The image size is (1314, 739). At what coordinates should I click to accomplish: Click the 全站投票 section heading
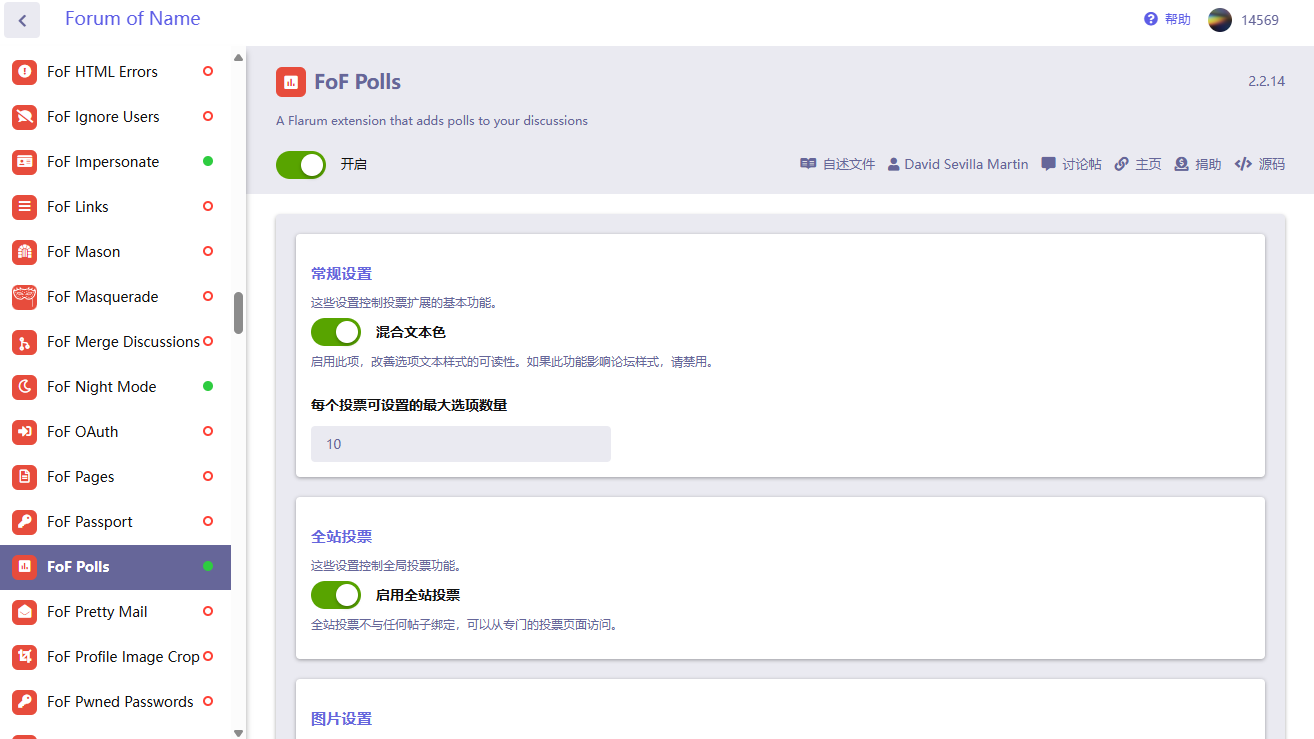click(x=341, y=536)
